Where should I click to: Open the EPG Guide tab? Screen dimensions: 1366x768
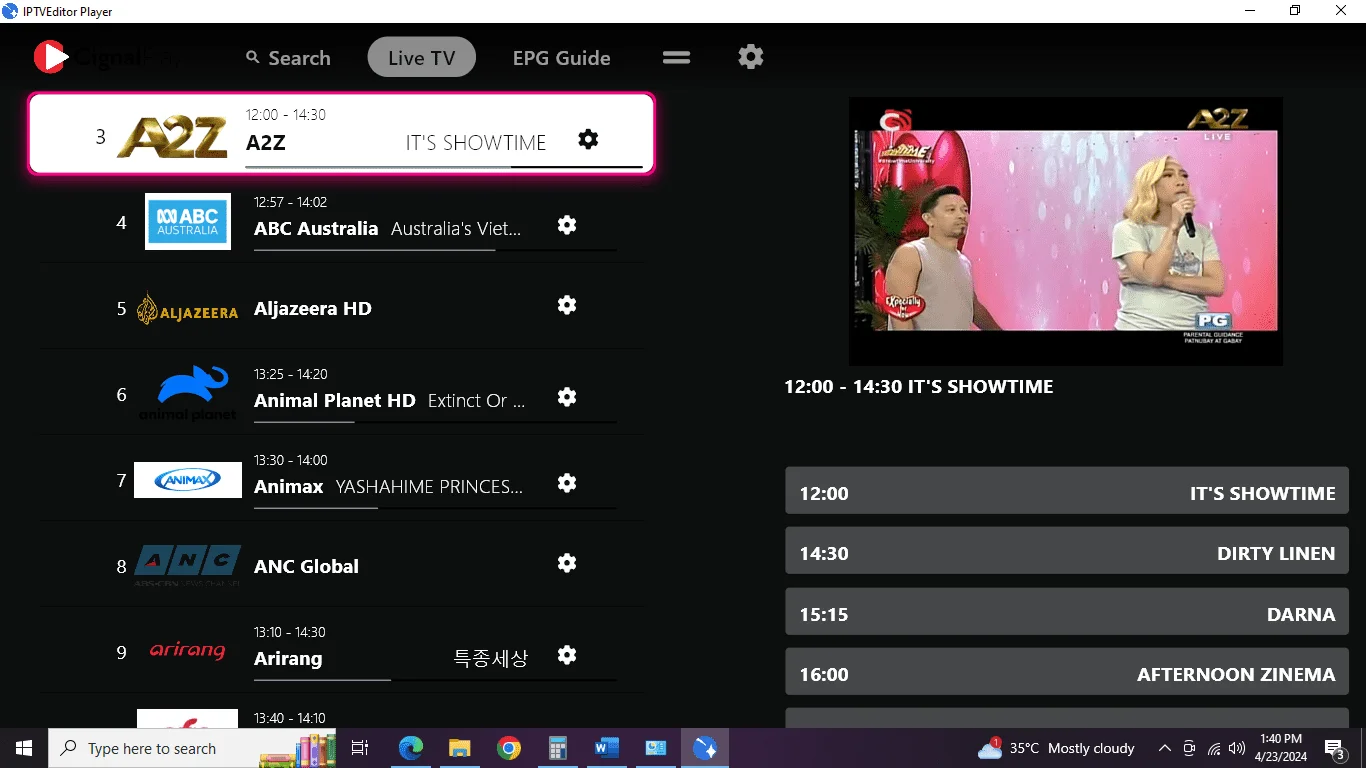point(561,58)
